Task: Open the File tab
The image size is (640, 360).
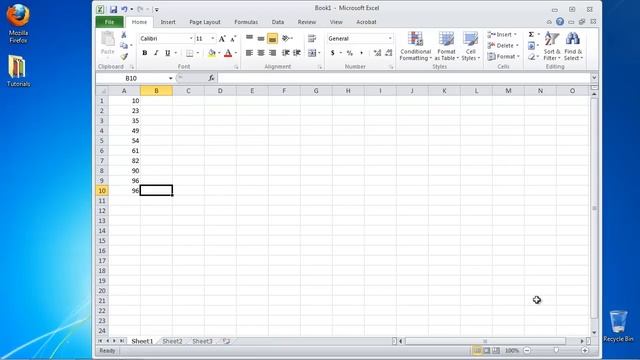Action: (x=109, y=22)
